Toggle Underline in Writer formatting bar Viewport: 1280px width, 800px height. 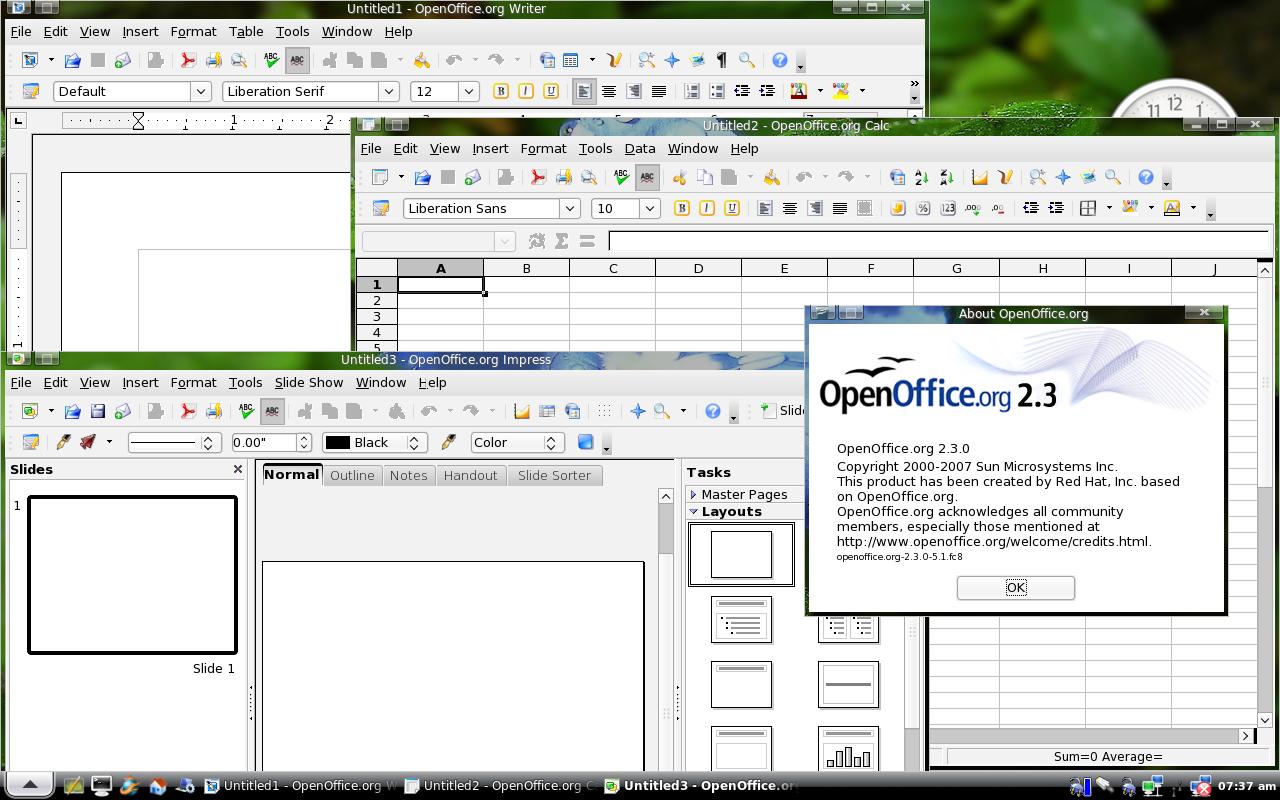coord(551,91)
